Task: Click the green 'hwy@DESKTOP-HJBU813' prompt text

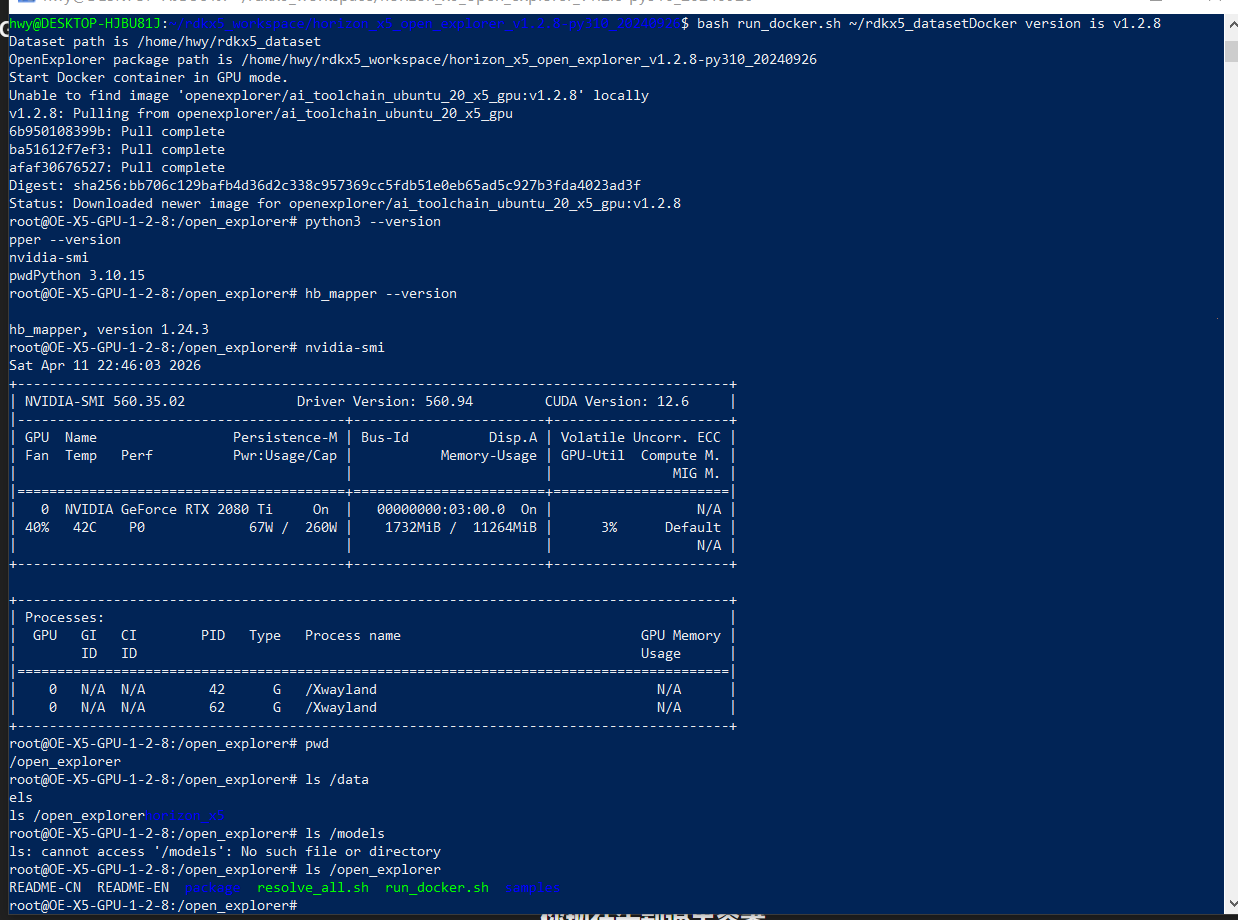Action: [84, 23]
